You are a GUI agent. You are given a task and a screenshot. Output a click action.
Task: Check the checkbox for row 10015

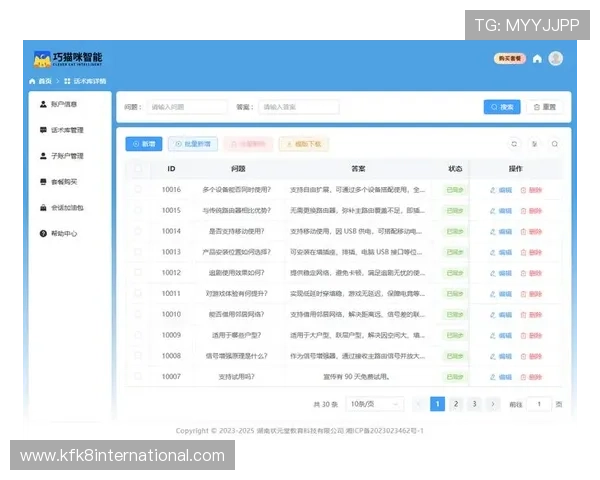[x=138, y=210]
